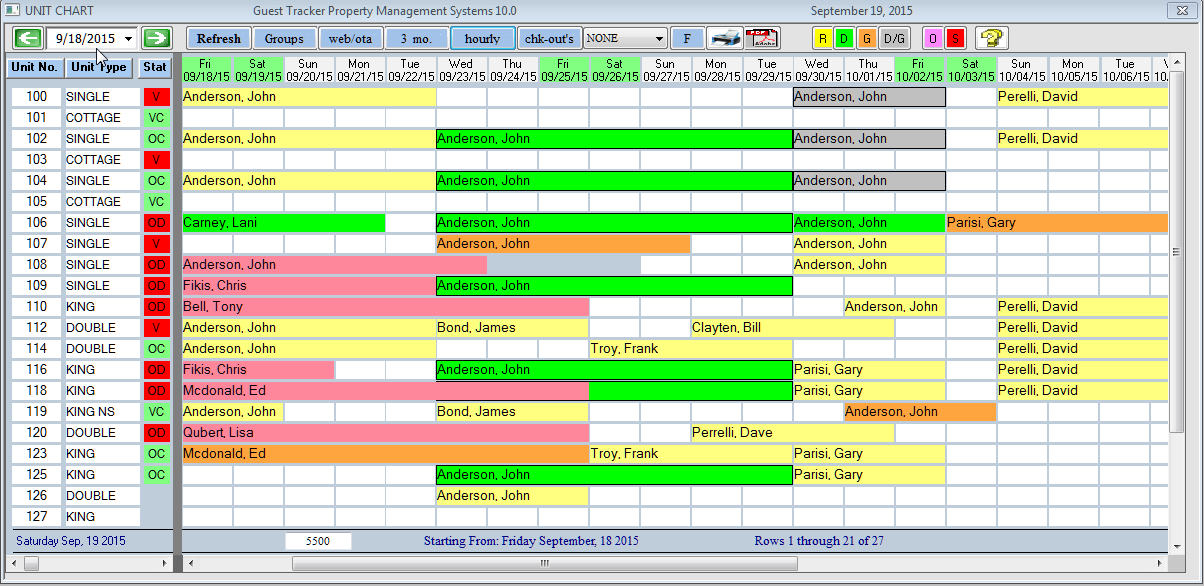Click the web/ota button
Screen dimensions: 1204x586
pyautogui.click(x=350, y=38)
